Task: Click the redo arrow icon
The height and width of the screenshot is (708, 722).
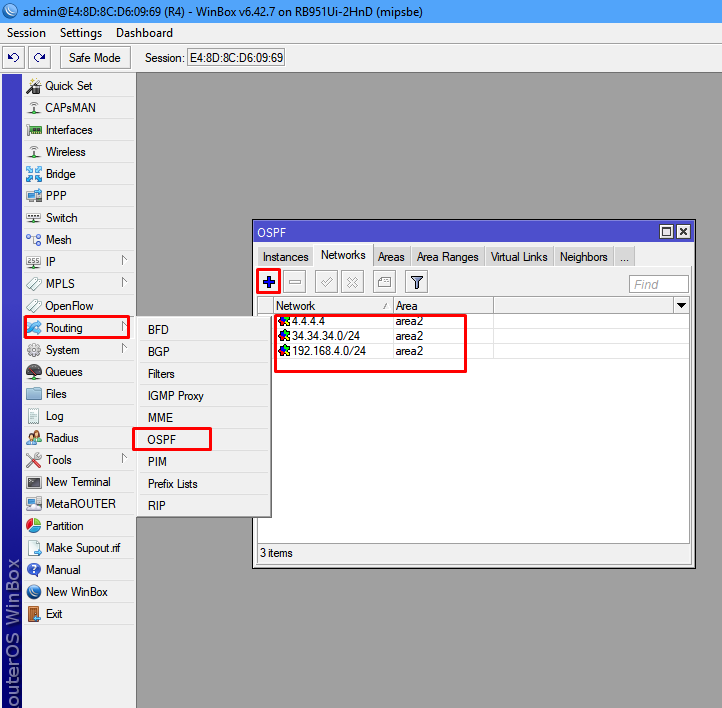Action: pyautogui.click(x=40, y=58)
